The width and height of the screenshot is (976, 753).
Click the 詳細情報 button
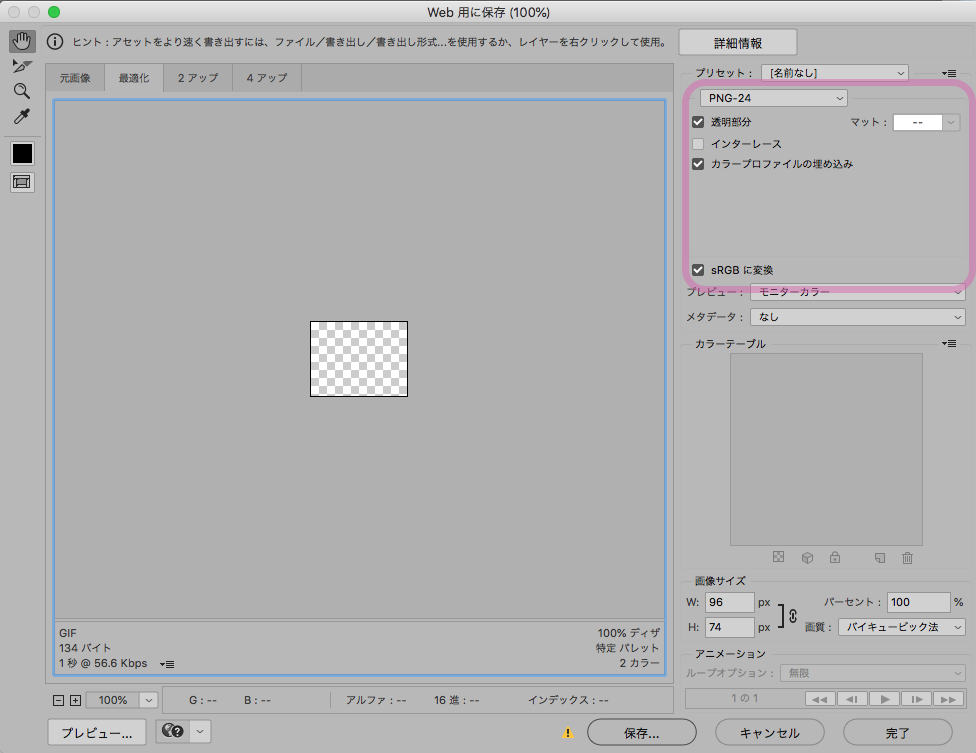click(738, 43)
